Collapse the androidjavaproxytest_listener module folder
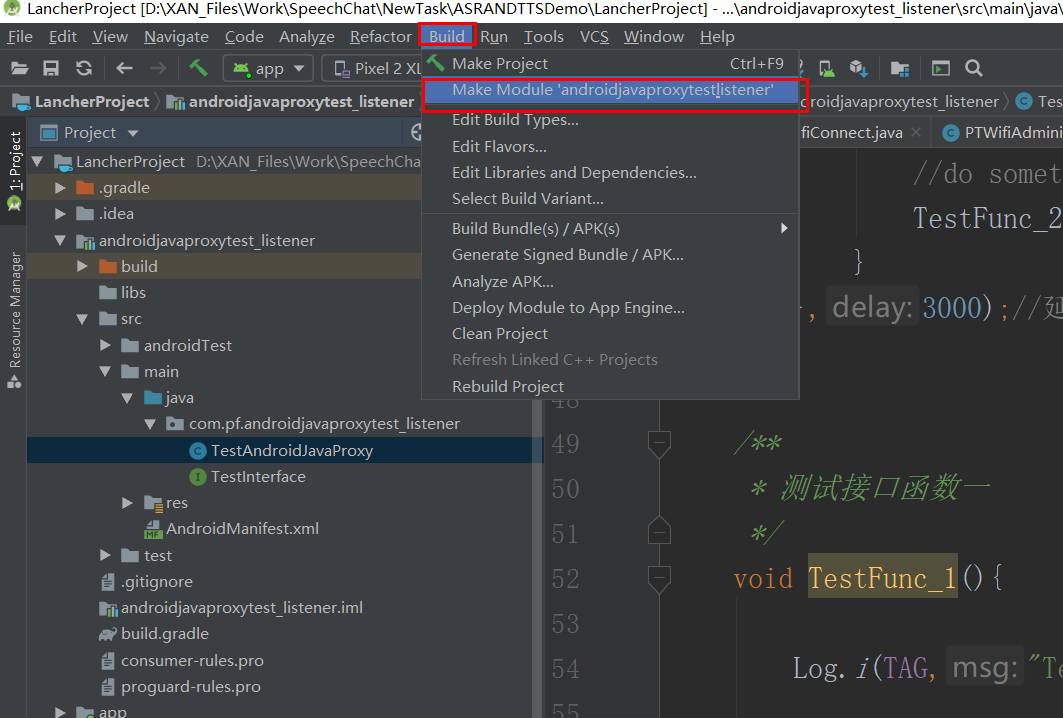The height and width of the screenshot is (718, 1063). point(60,240)
